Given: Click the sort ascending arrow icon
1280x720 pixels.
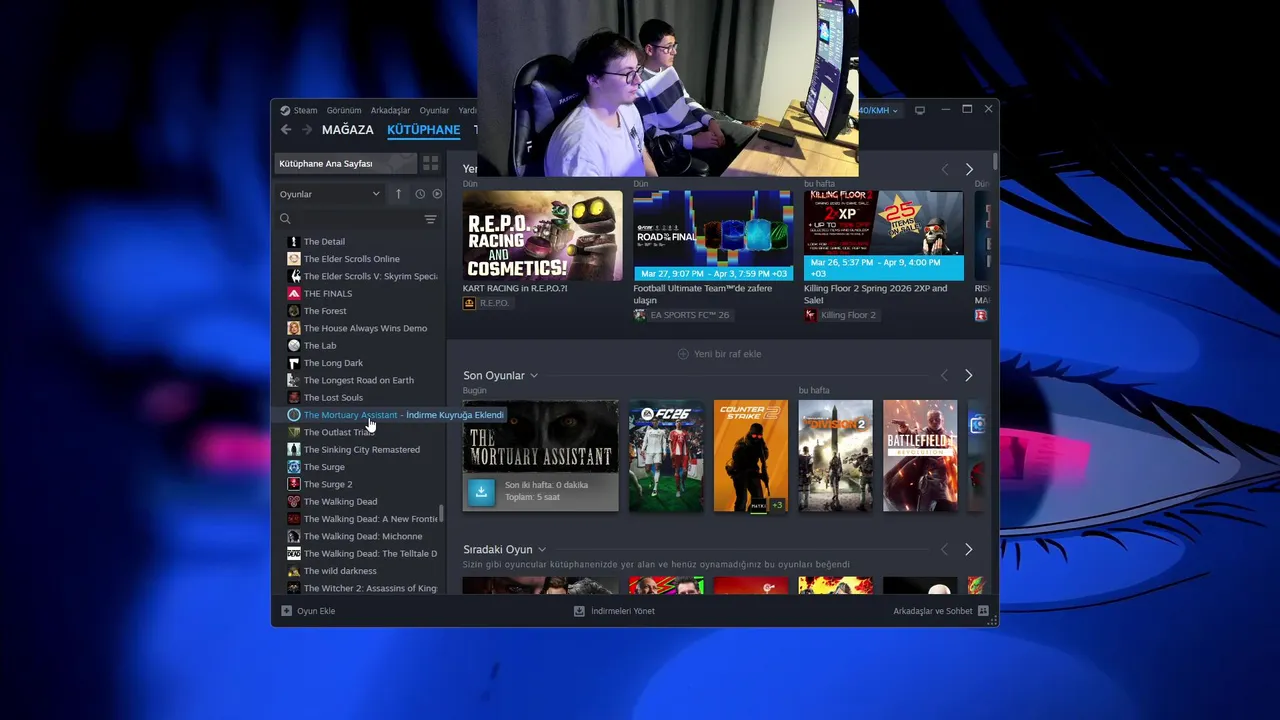Looking at the screenshot, I should click(398, 194).
